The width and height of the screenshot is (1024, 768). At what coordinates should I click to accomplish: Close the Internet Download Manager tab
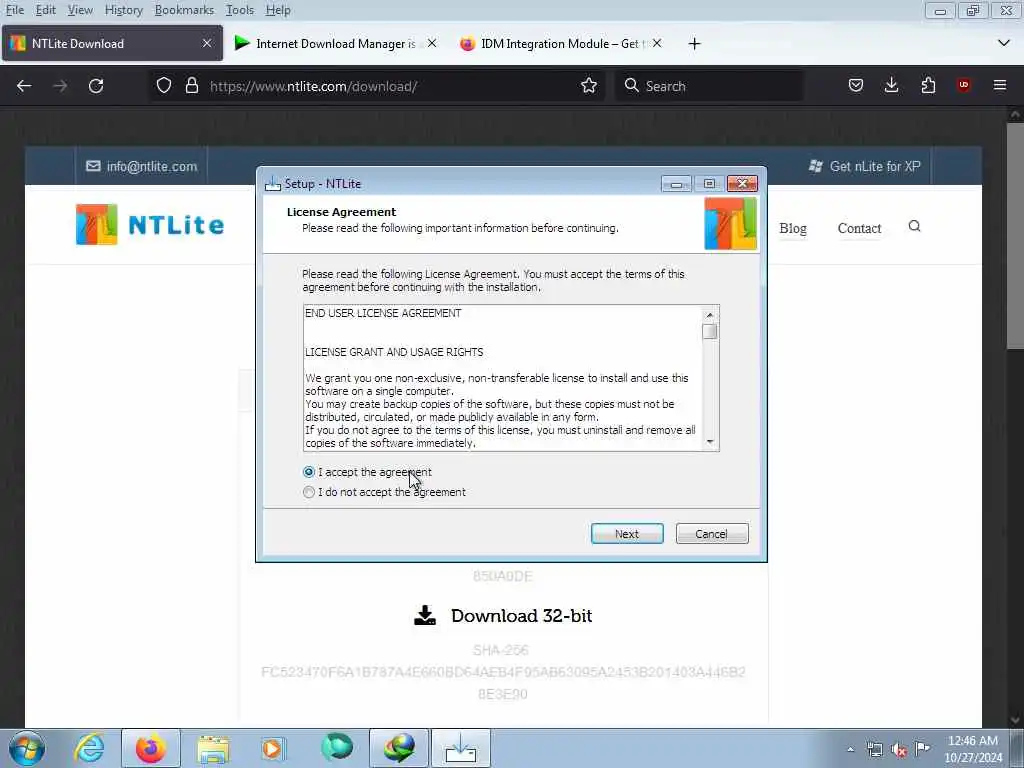(x=432, y=43)
